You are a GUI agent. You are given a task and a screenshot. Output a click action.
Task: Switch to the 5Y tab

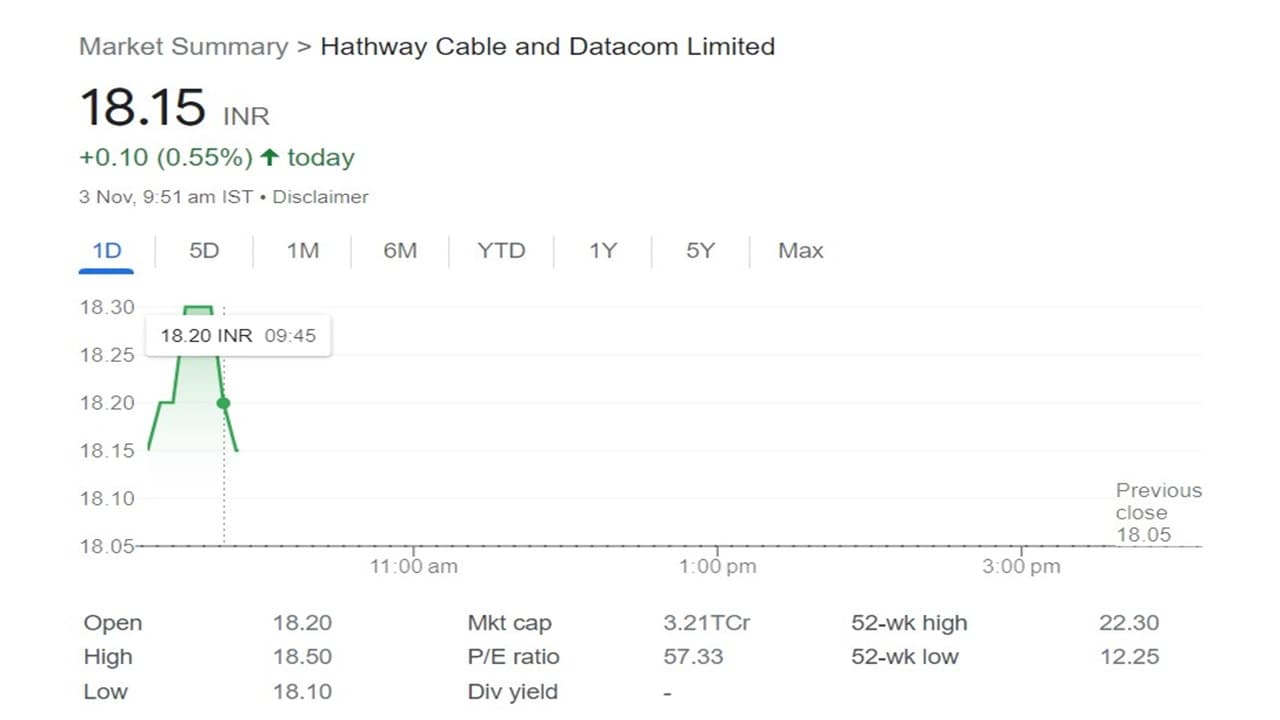pyautogui.click(x=700, y=251)
